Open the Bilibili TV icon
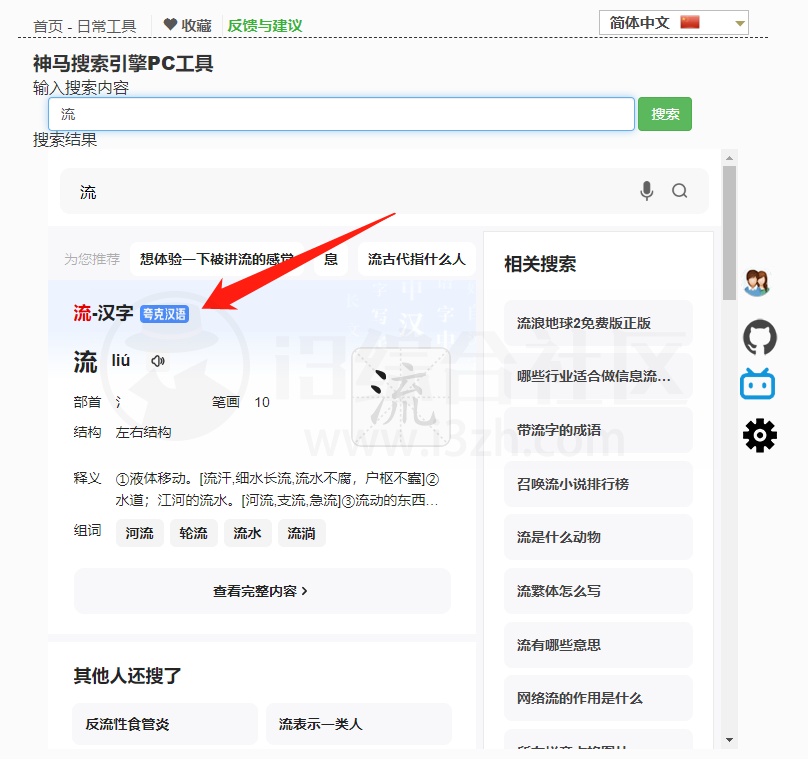The image size is (808, 759). click(x=758, y=384)
